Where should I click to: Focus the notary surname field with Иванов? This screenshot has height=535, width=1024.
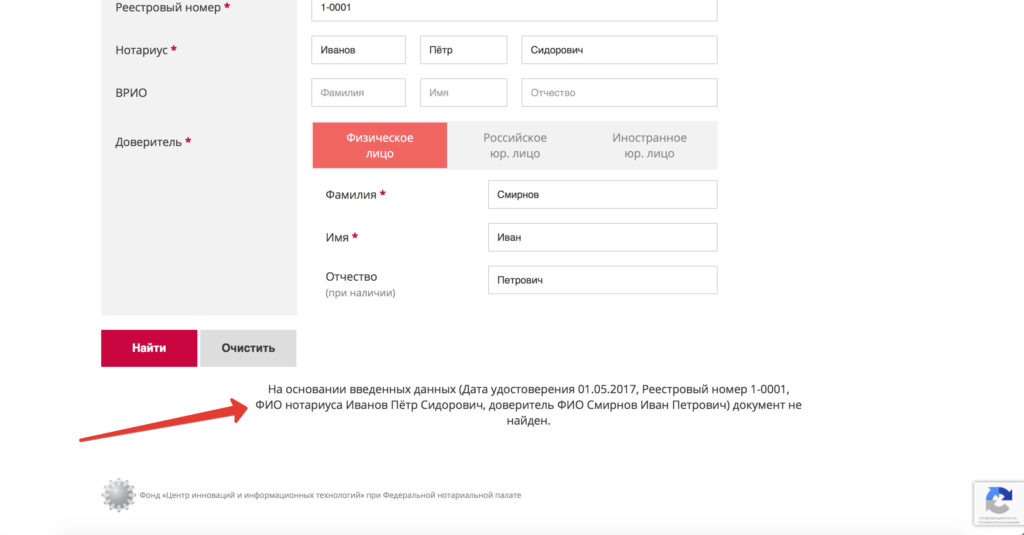pyautogui.click(x=359, y=50)
